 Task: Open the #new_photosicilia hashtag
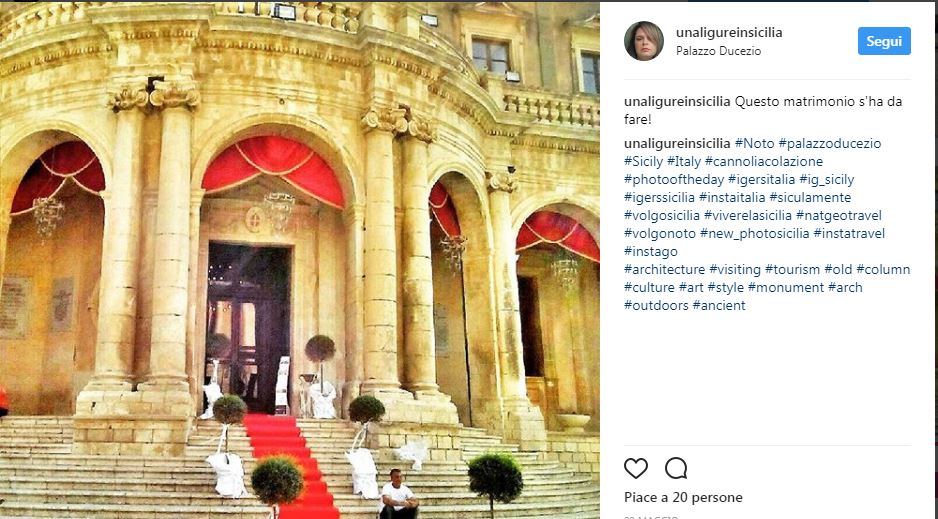click(x=754, y=233)
